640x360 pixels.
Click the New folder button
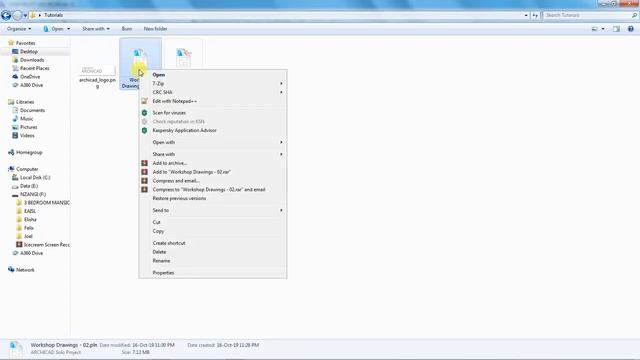(155, 29)
